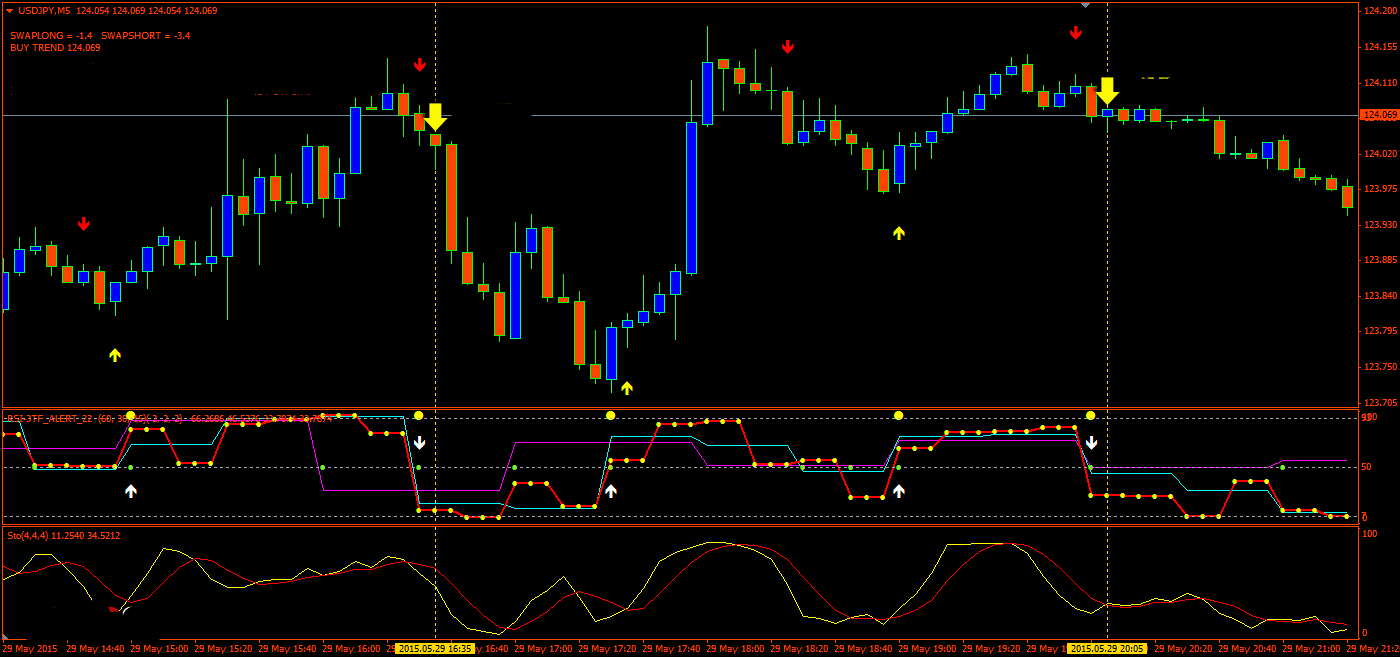Click the current price label 124.069 on axis
The image size is (1400, 657).
tap(1379, 115)
